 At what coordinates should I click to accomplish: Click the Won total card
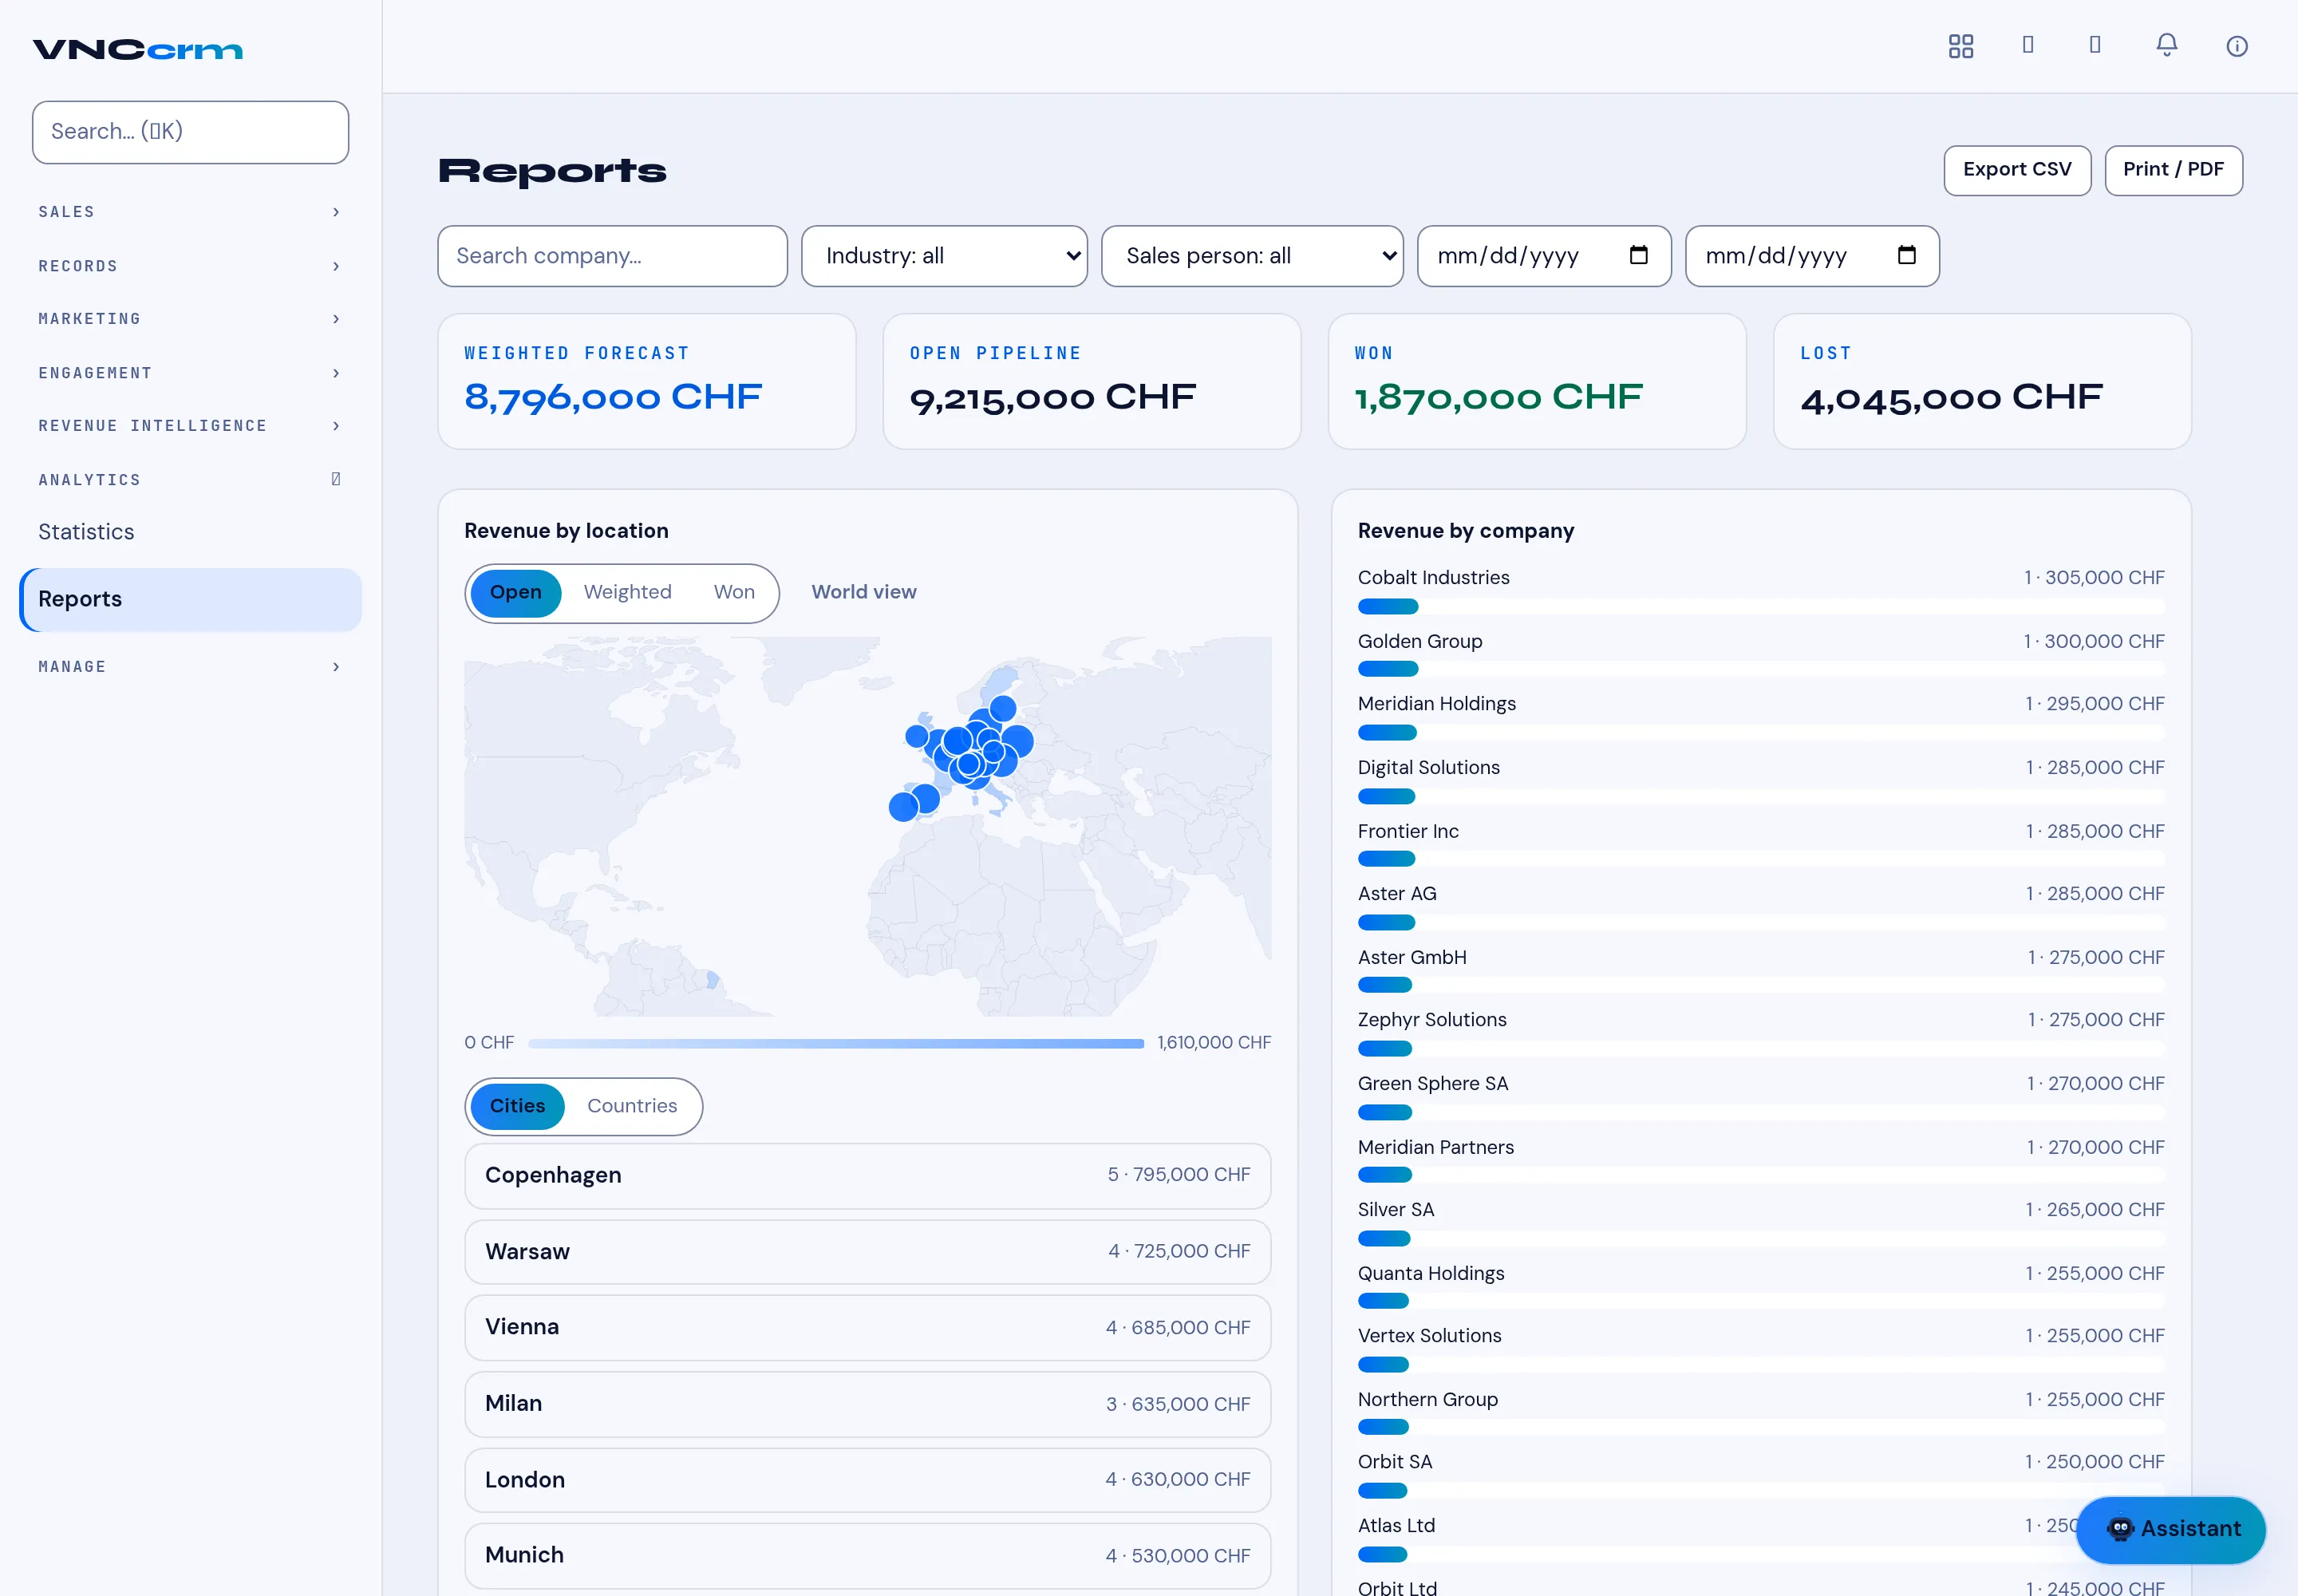click(x=1536, y=381)
